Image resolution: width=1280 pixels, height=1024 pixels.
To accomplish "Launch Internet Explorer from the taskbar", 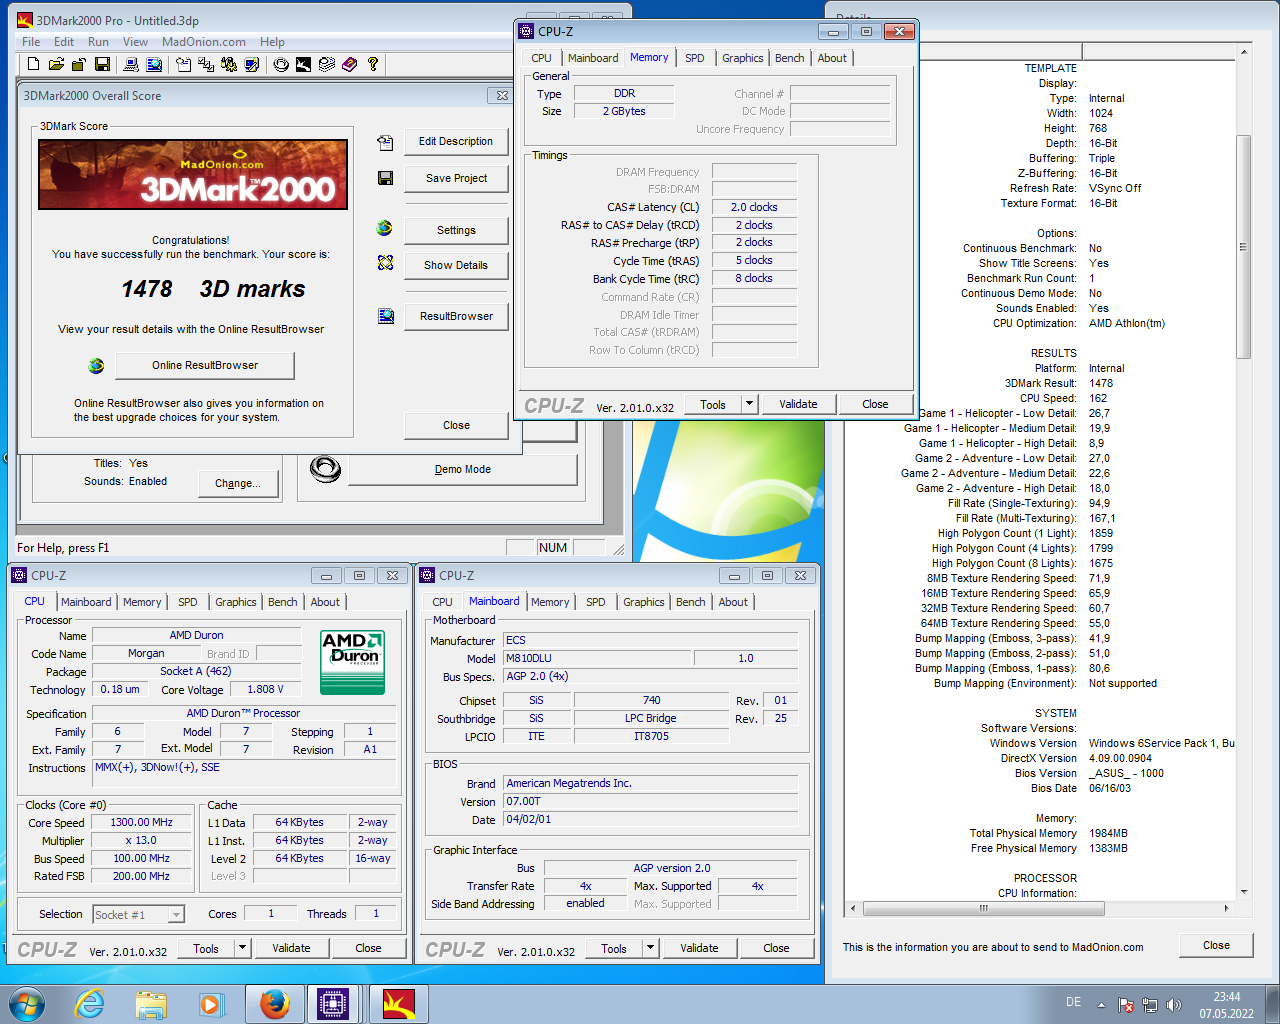I will point(90,1003).
